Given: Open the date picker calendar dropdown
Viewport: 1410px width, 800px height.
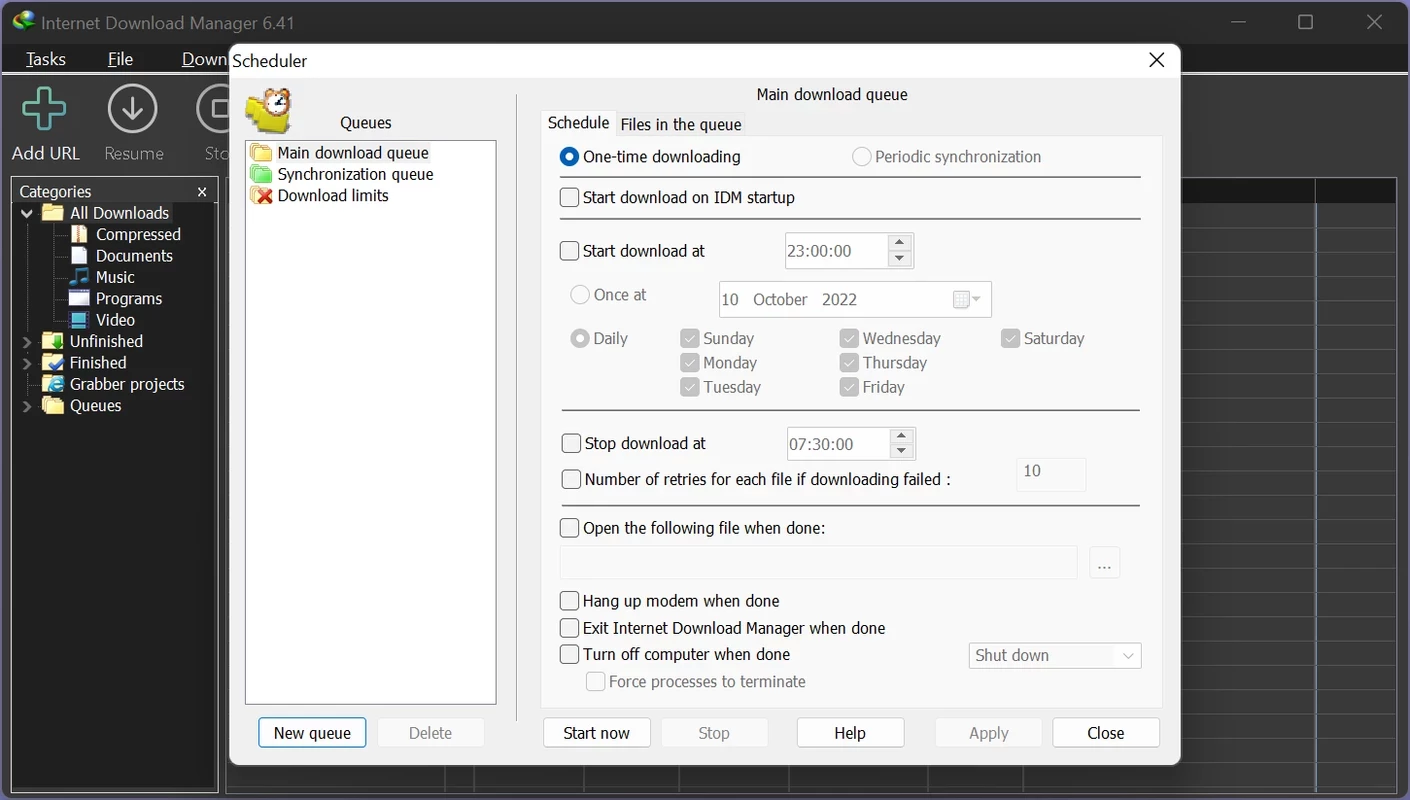Looking at the screenshot, I should pyautogui.click(x=966, y=300).
